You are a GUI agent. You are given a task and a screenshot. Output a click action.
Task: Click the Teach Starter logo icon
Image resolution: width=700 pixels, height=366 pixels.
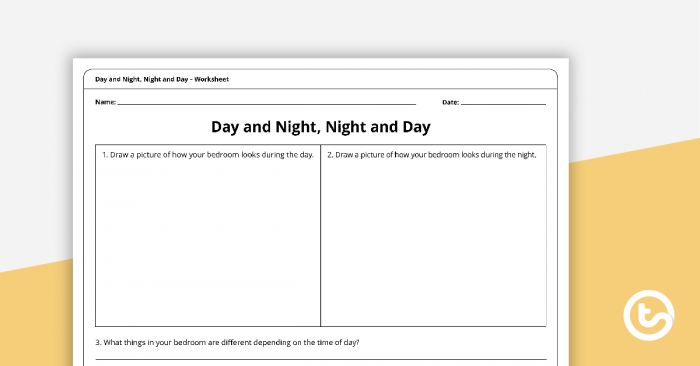pyautogui.click(x=649, y=315)
